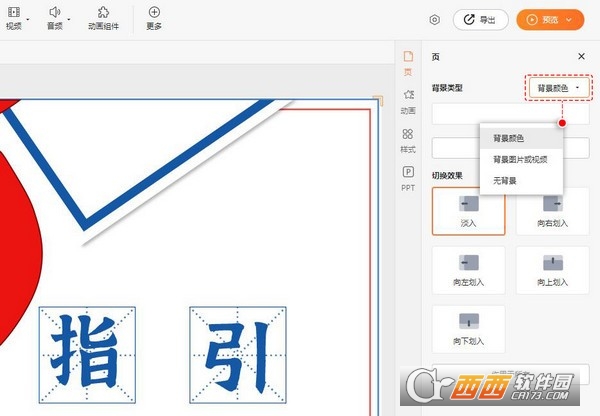Switch to the 页 sidebar tab
Screen dimensions: 600x416
click(407, 63)
